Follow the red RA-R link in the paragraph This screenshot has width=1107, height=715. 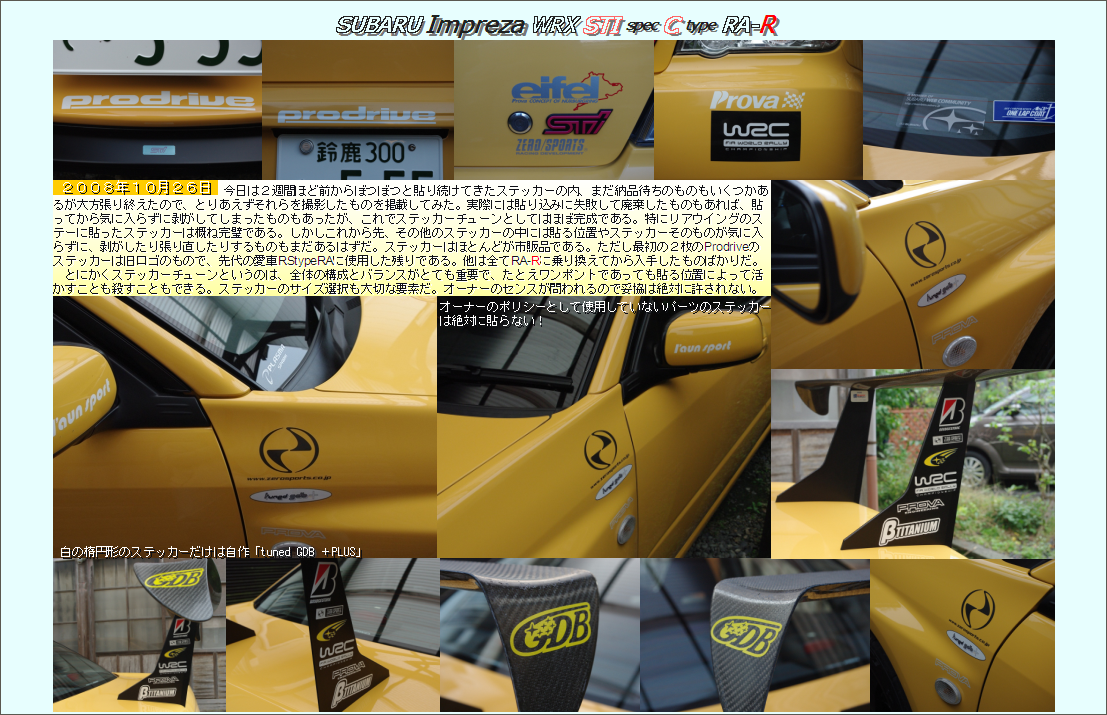pos(525,260)
